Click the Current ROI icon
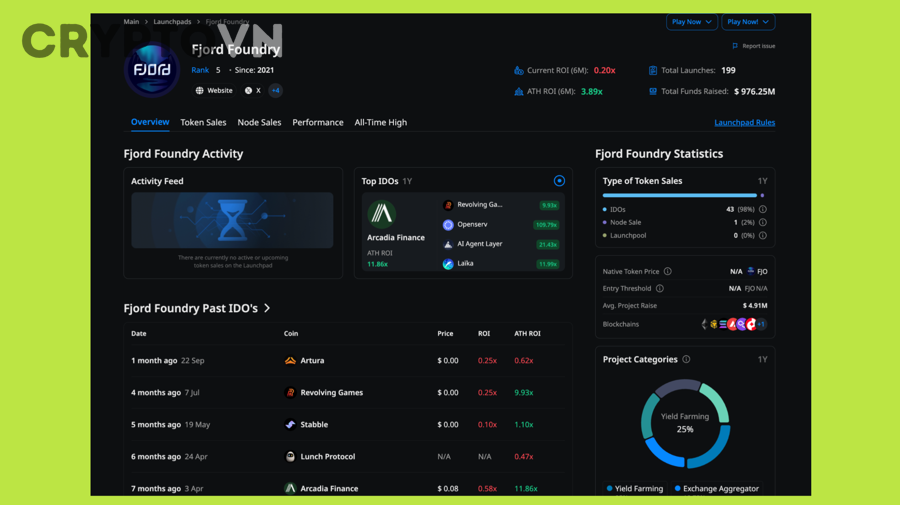 tap(519, 71)
